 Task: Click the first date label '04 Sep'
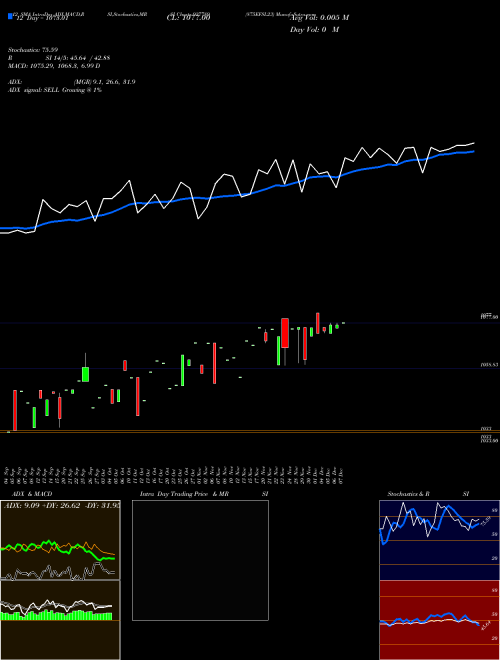(7, 475)
